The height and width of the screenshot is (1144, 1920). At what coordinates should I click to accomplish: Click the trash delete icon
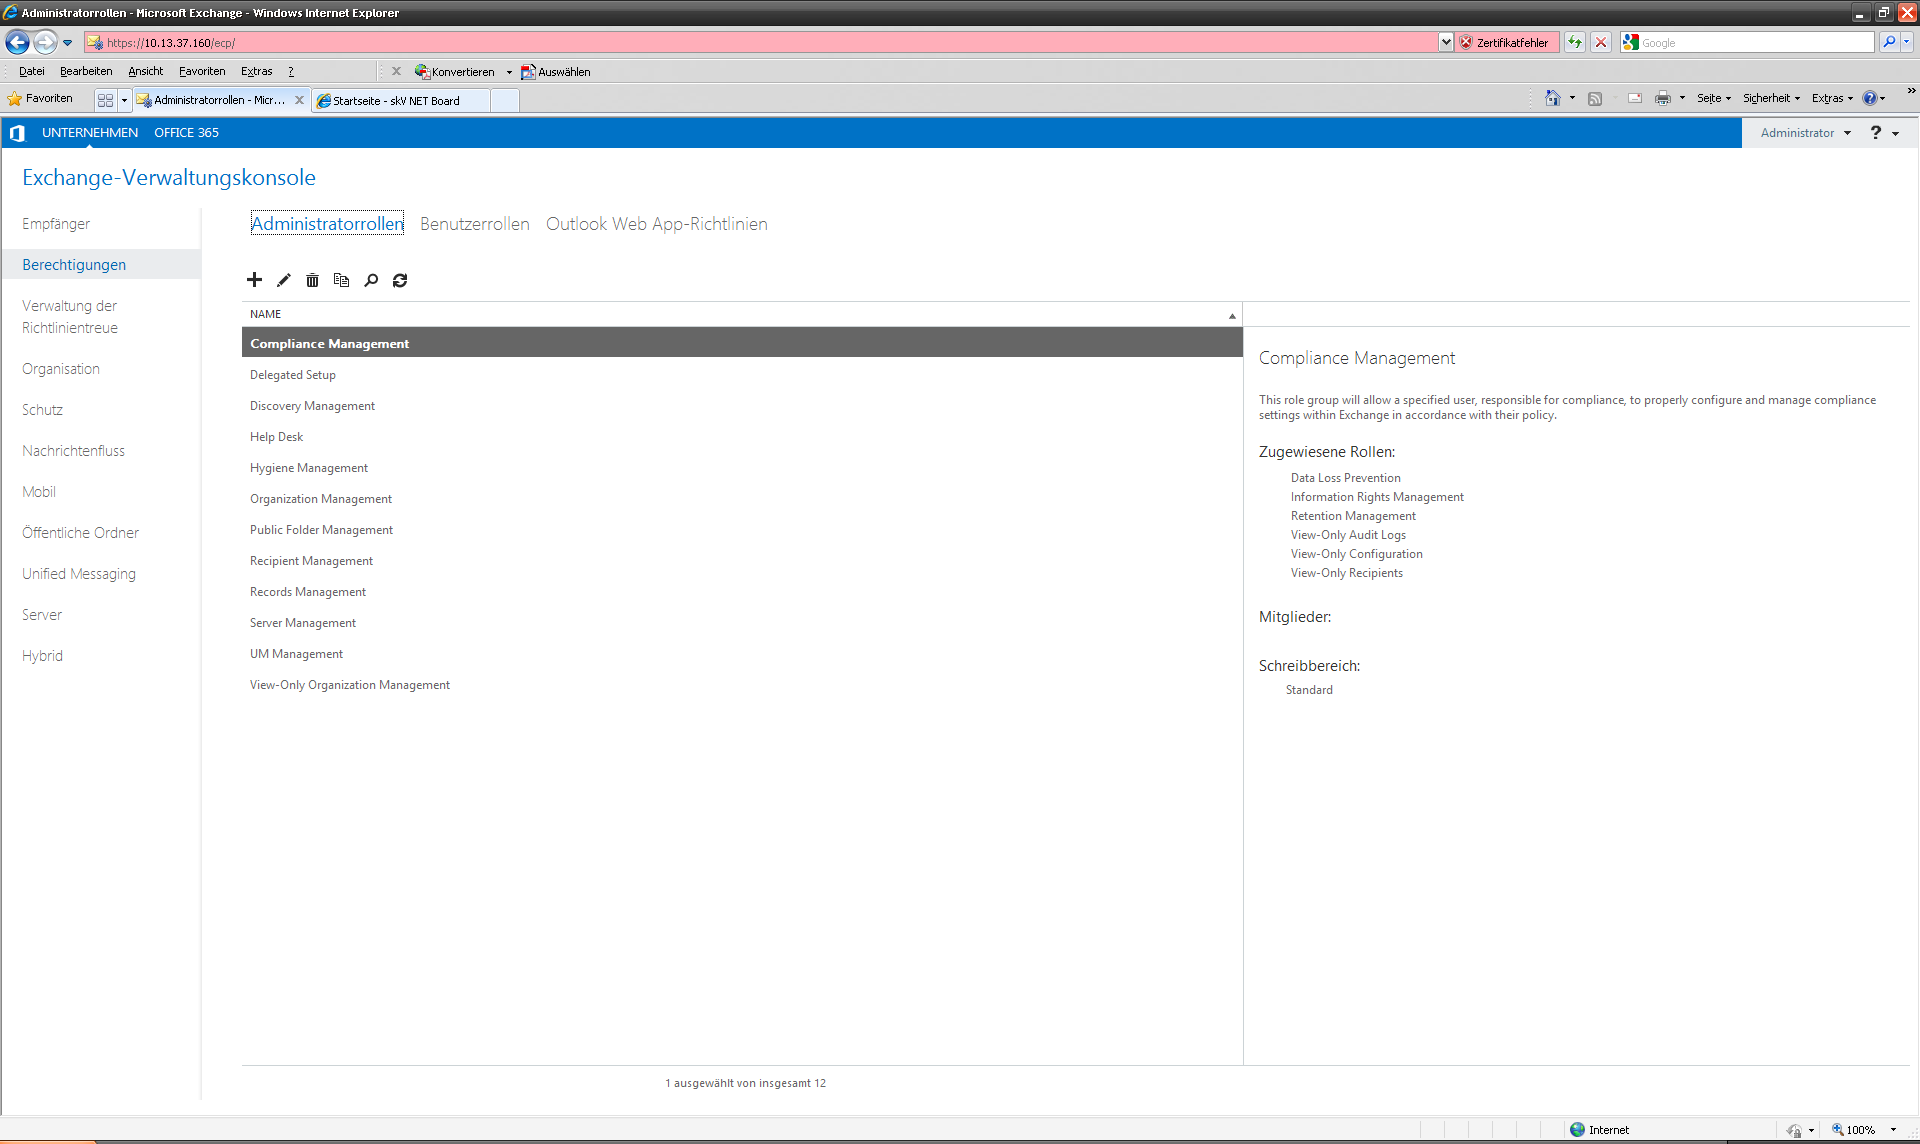click(x=312, y=280)
